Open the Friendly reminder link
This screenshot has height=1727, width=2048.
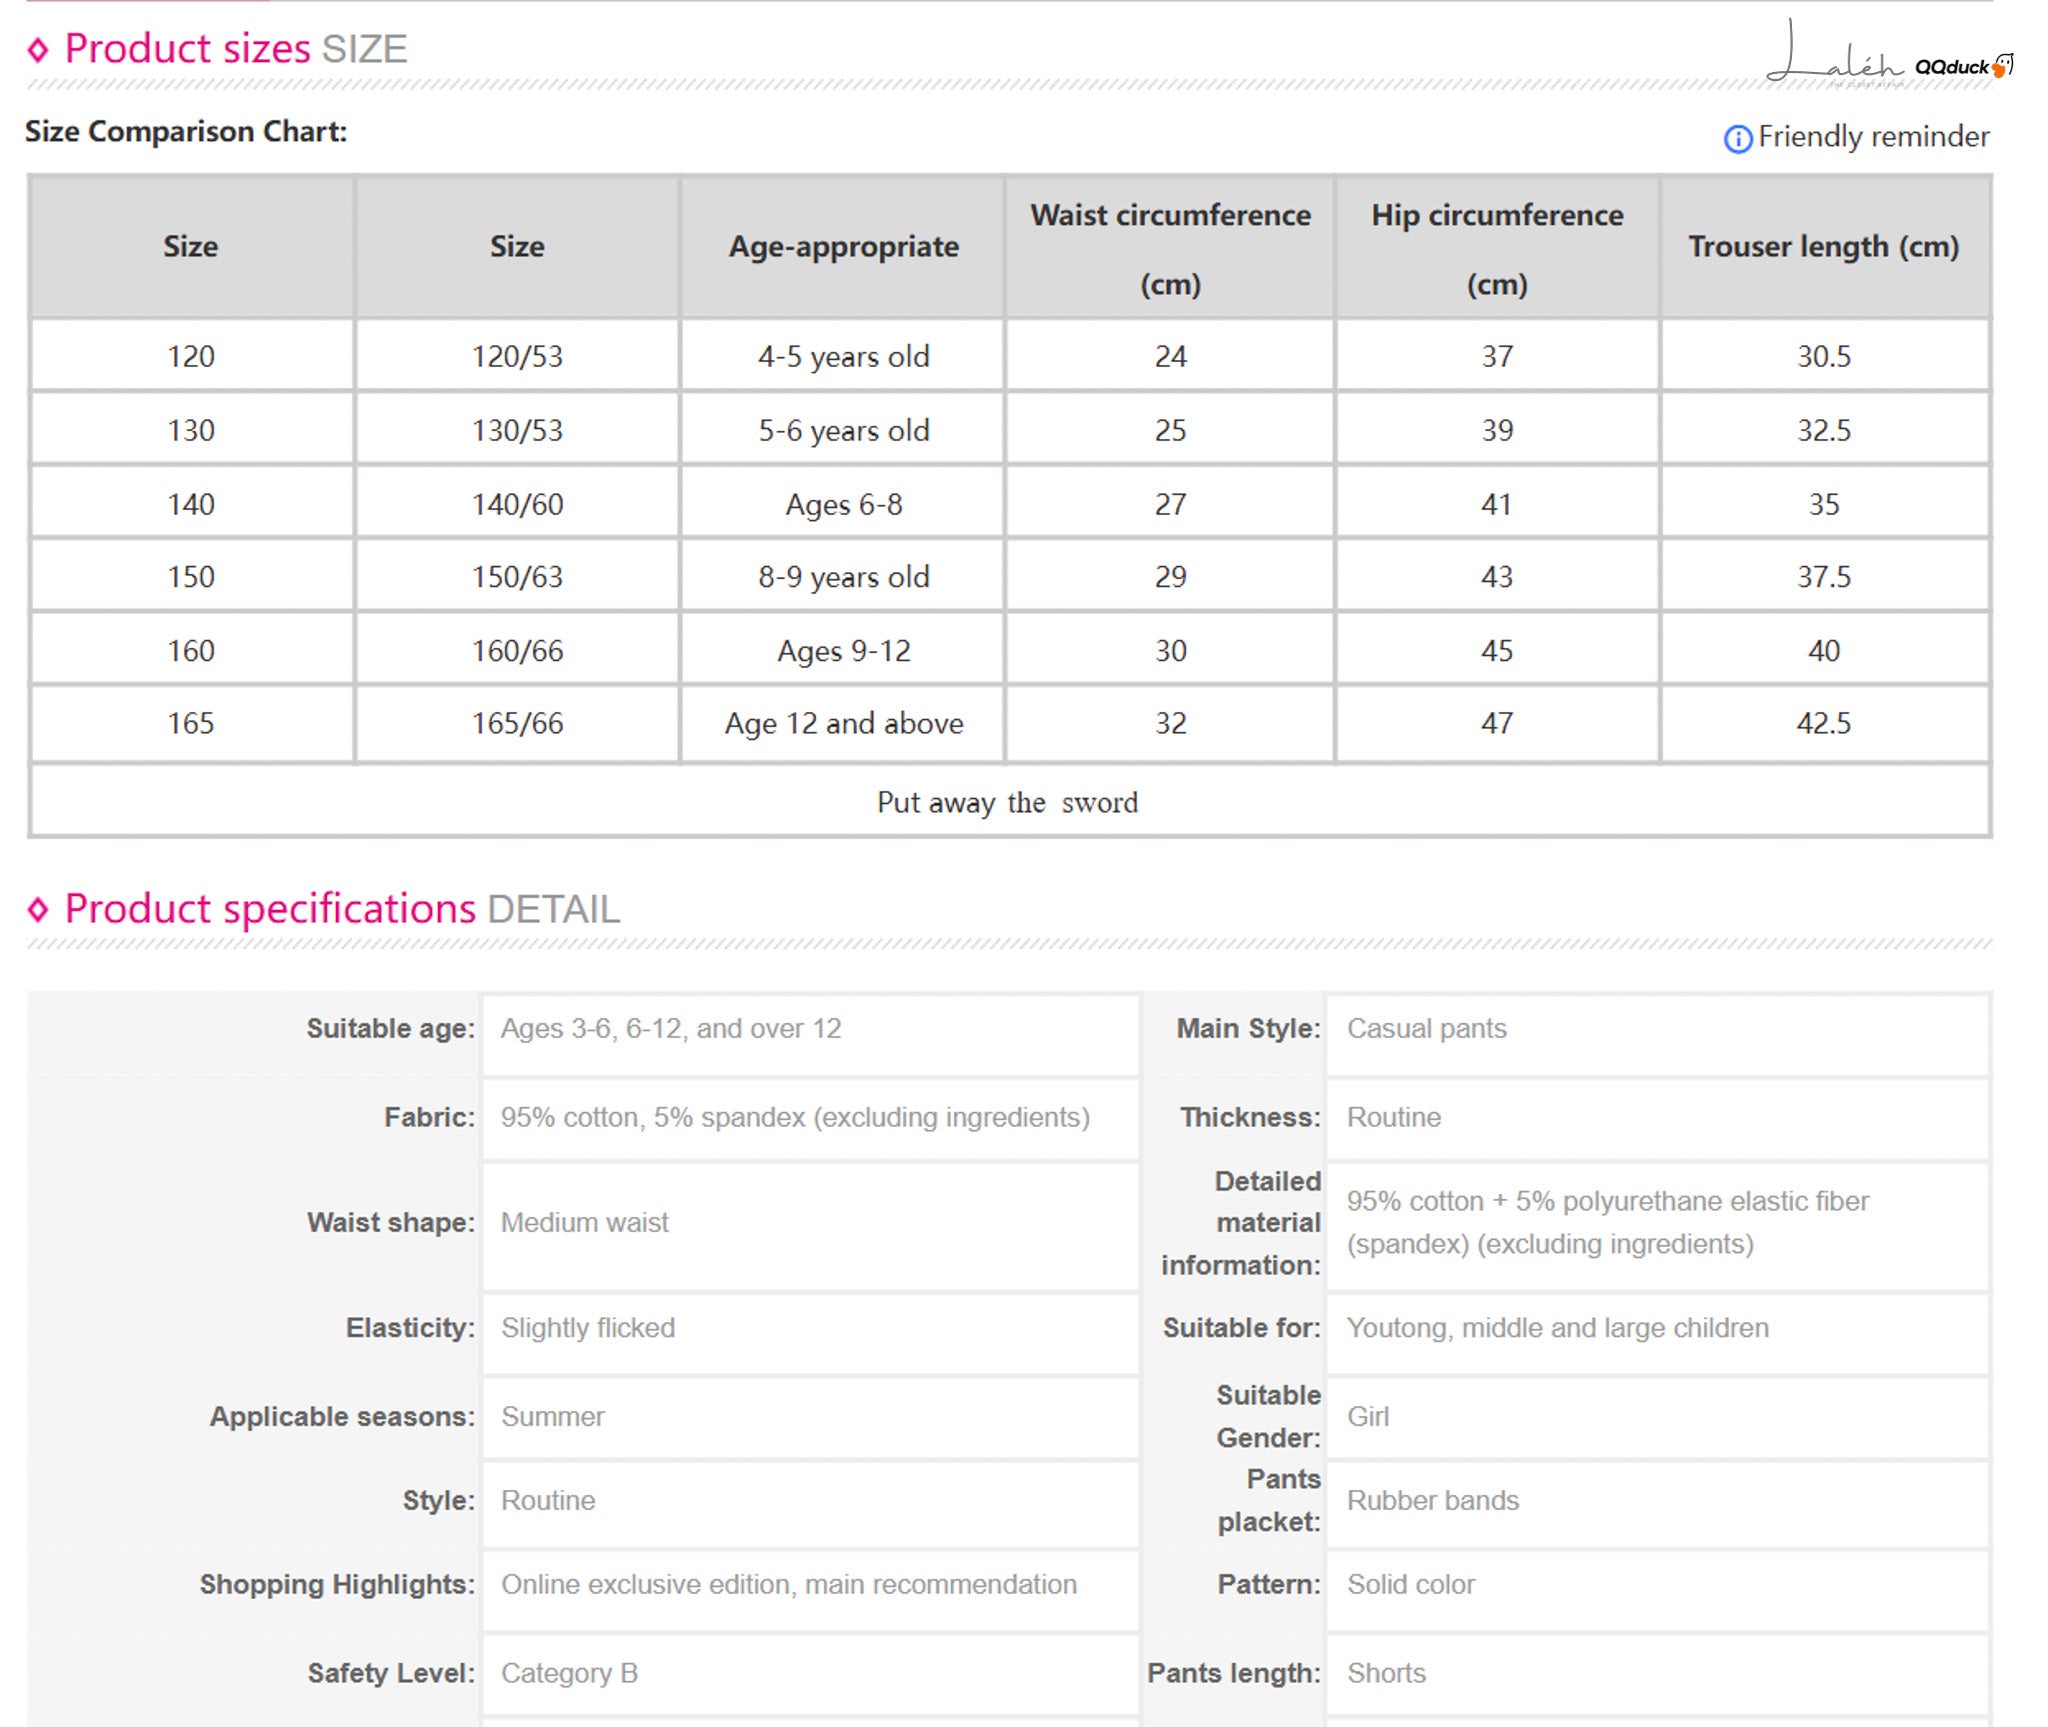[x=1873, y=136]
